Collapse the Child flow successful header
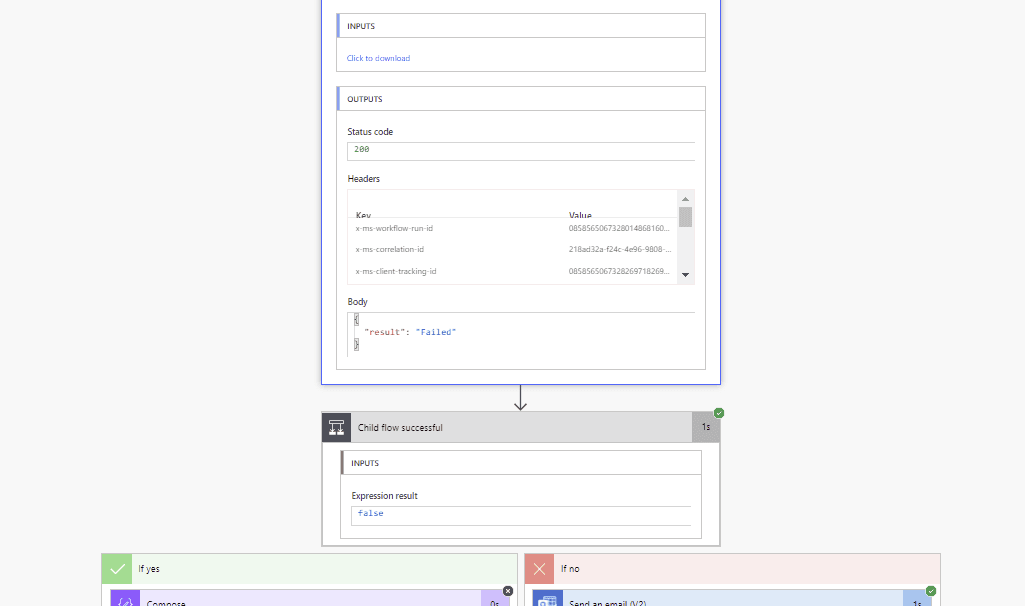Viewport: 1025px width, 606px height. coord(521,428)
